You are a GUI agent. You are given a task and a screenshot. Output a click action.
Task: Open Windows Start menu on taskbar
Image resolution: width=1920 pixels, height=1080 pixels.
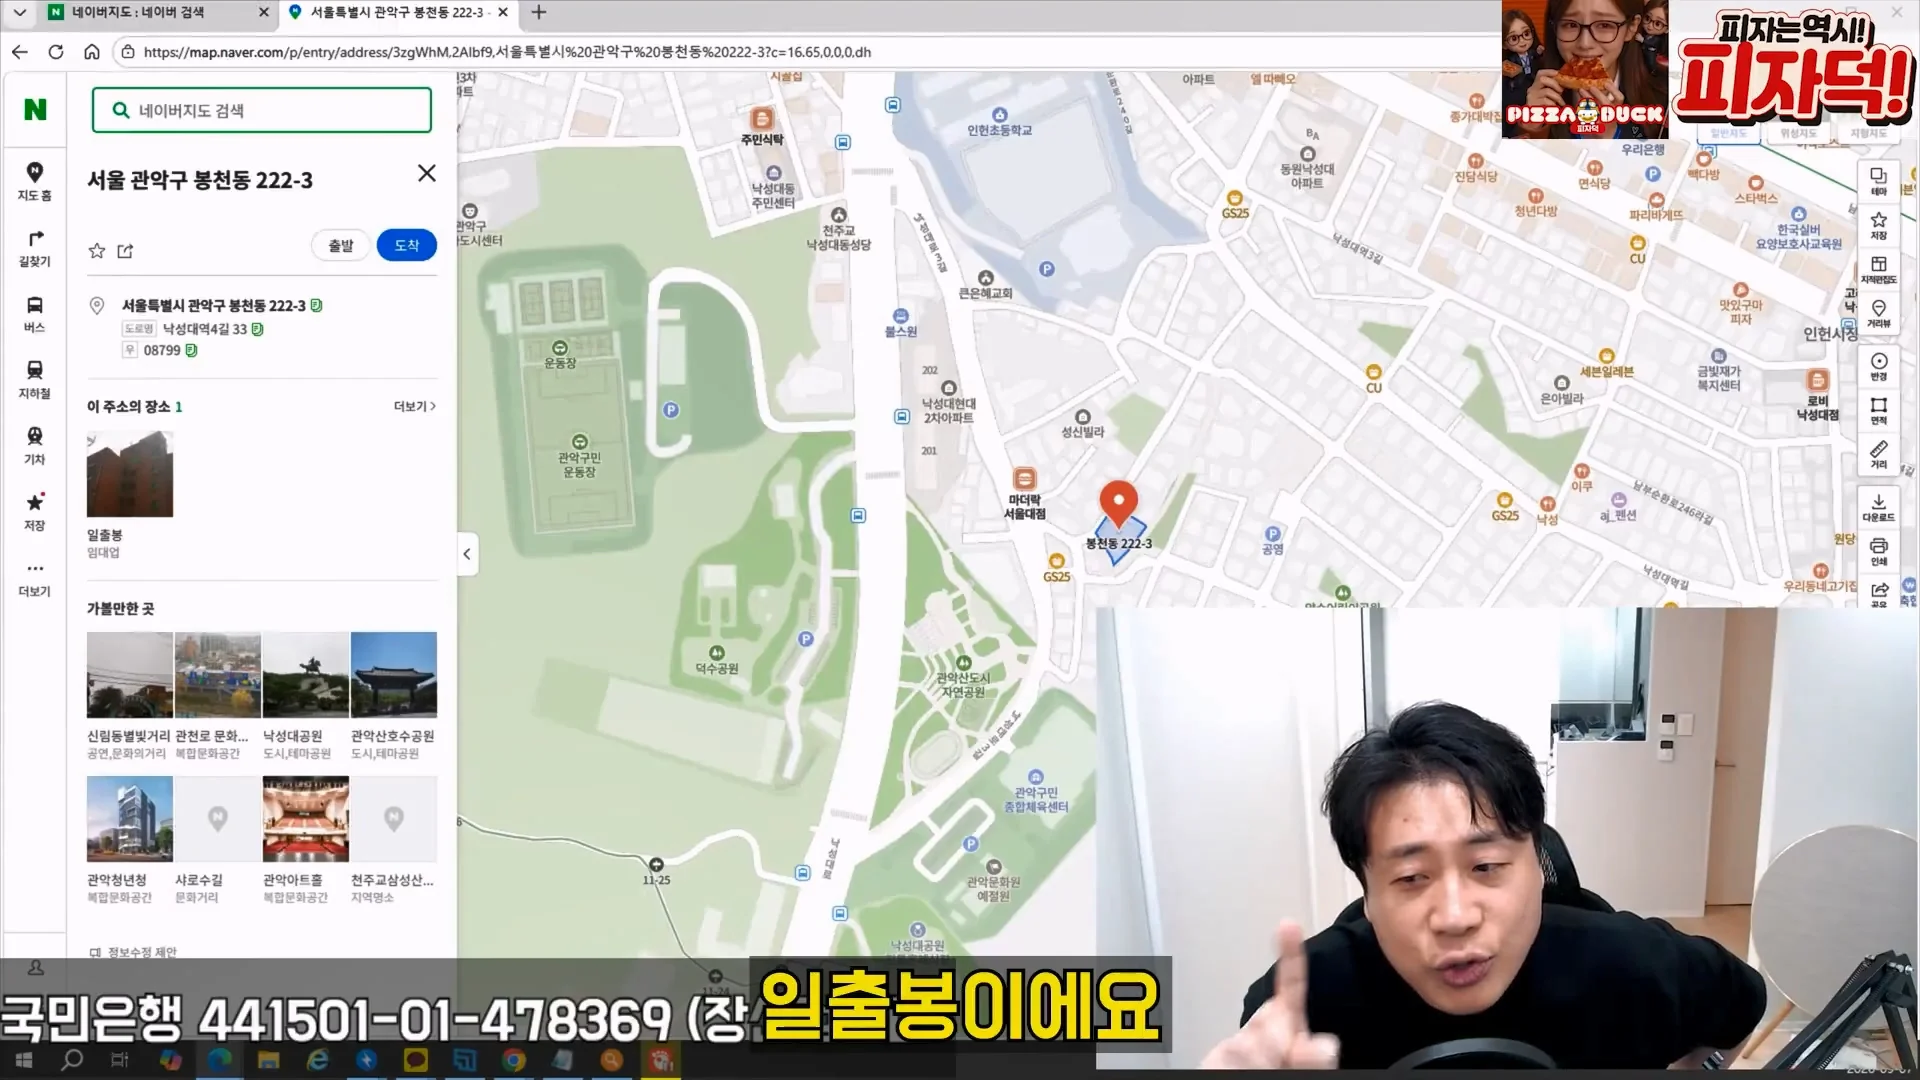24,1059
